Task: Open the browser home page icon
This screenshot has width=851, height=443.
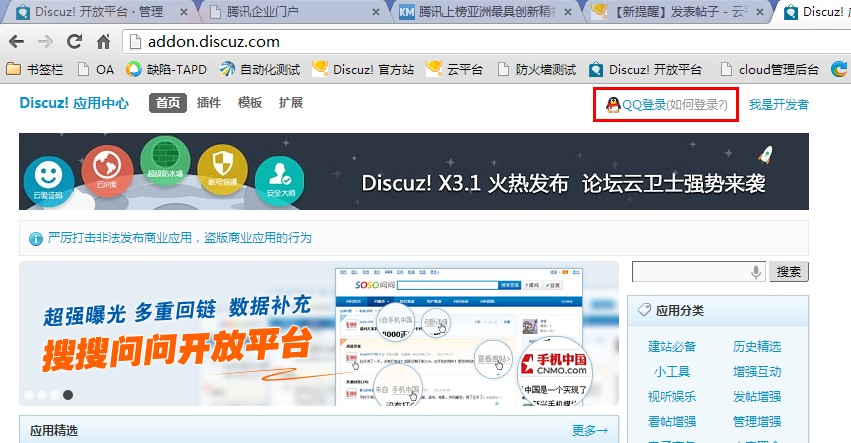Action: tap(103, 41)
